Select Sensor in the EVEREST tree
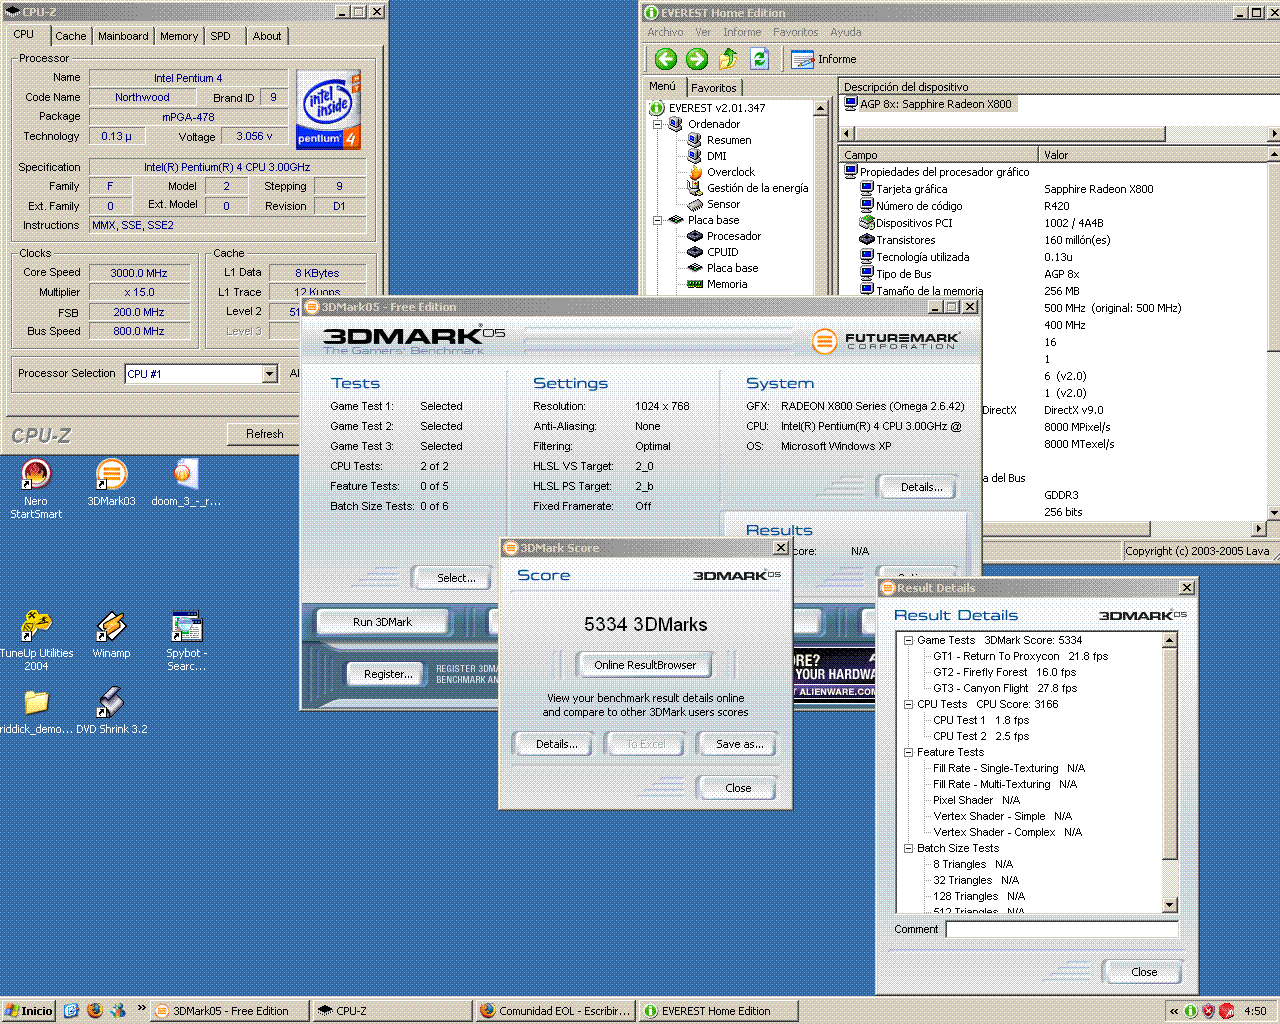The image size is (1280, 1024). (x=723, y=204)
